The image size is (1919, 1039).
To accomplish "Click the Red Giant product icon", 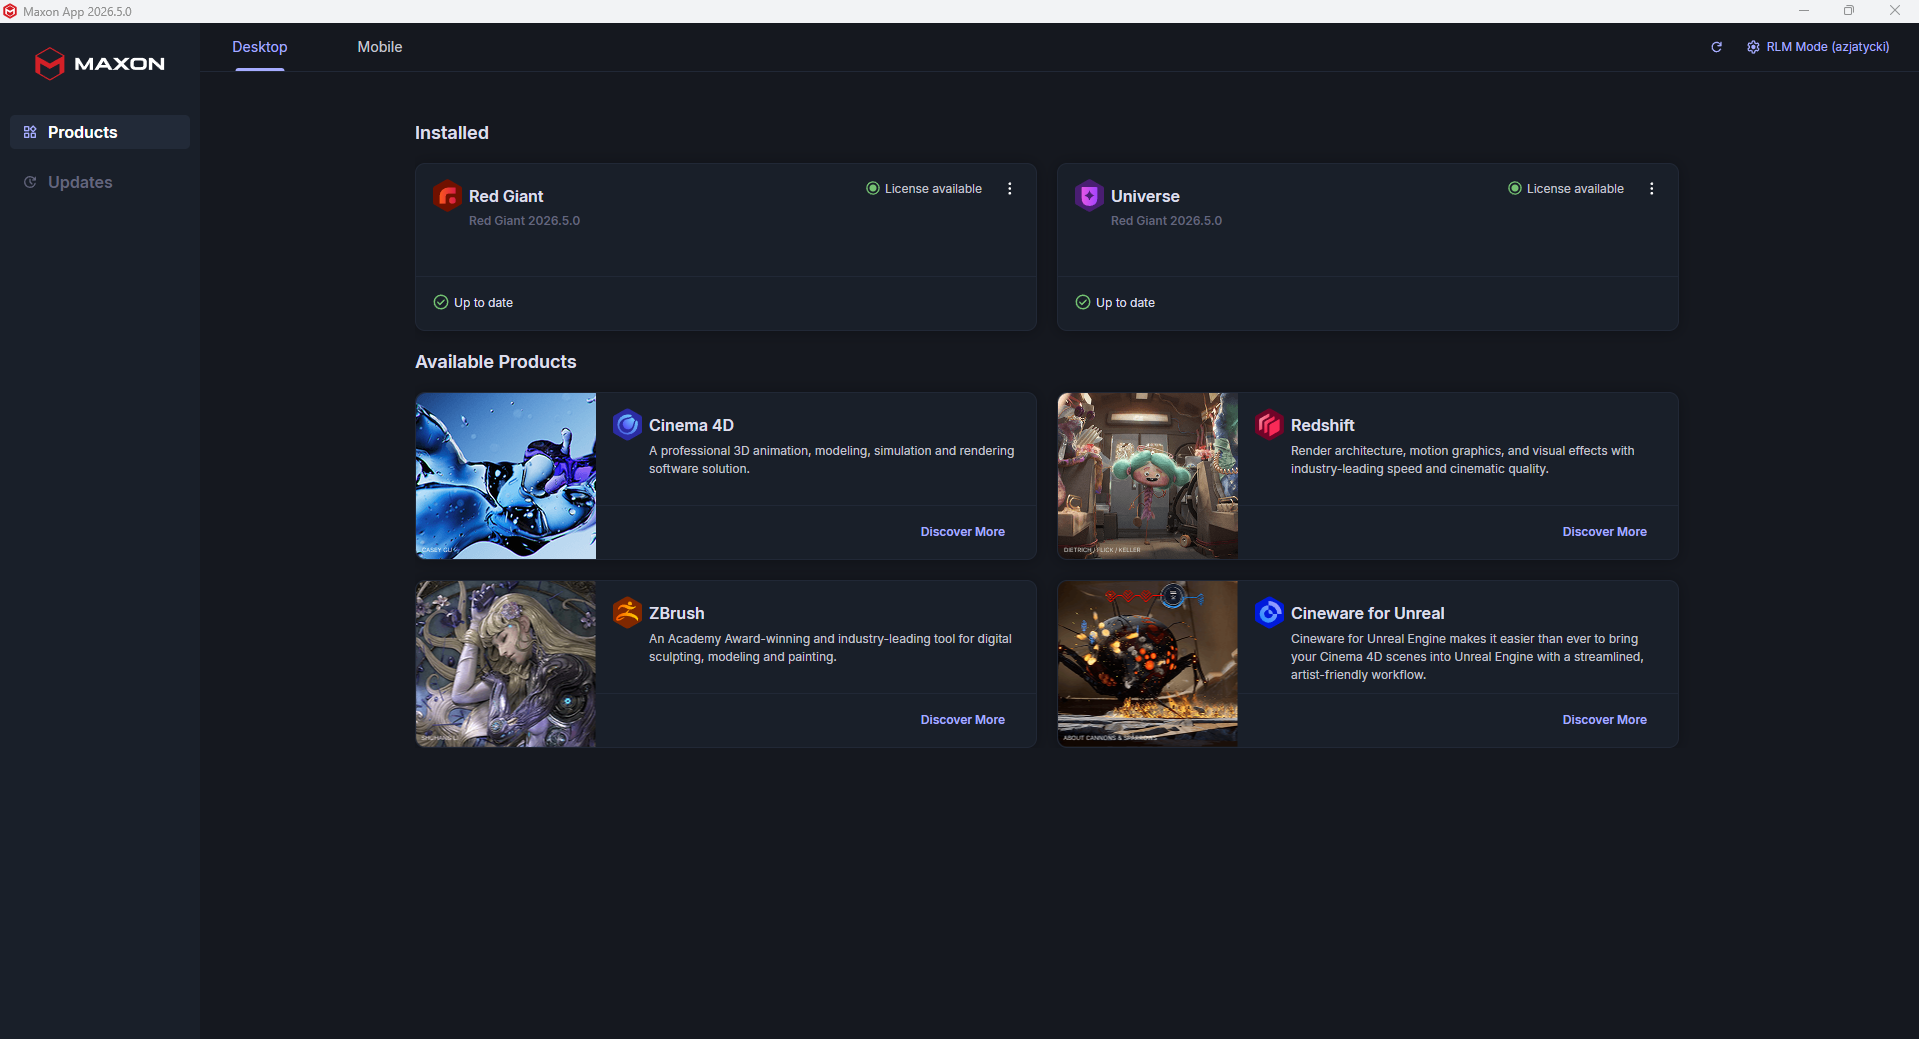I will pos(447,196).
